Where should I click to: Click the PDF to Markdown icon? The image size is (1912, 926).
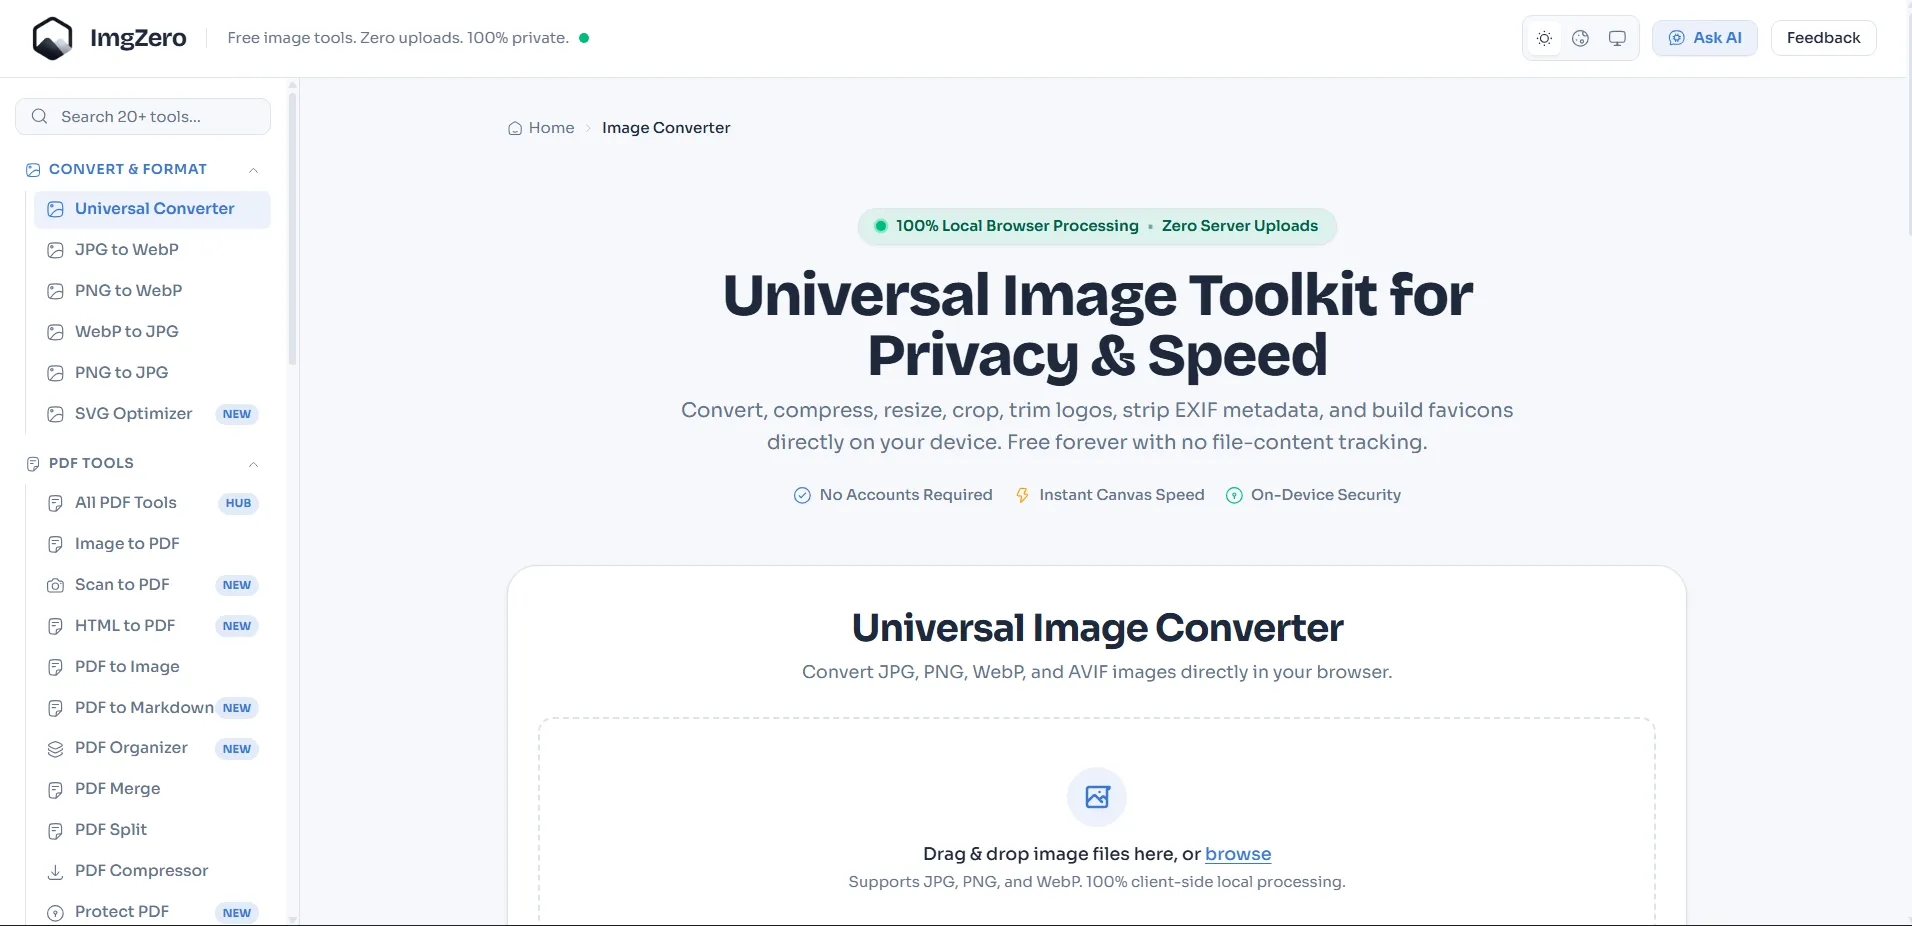click(56, 708)
